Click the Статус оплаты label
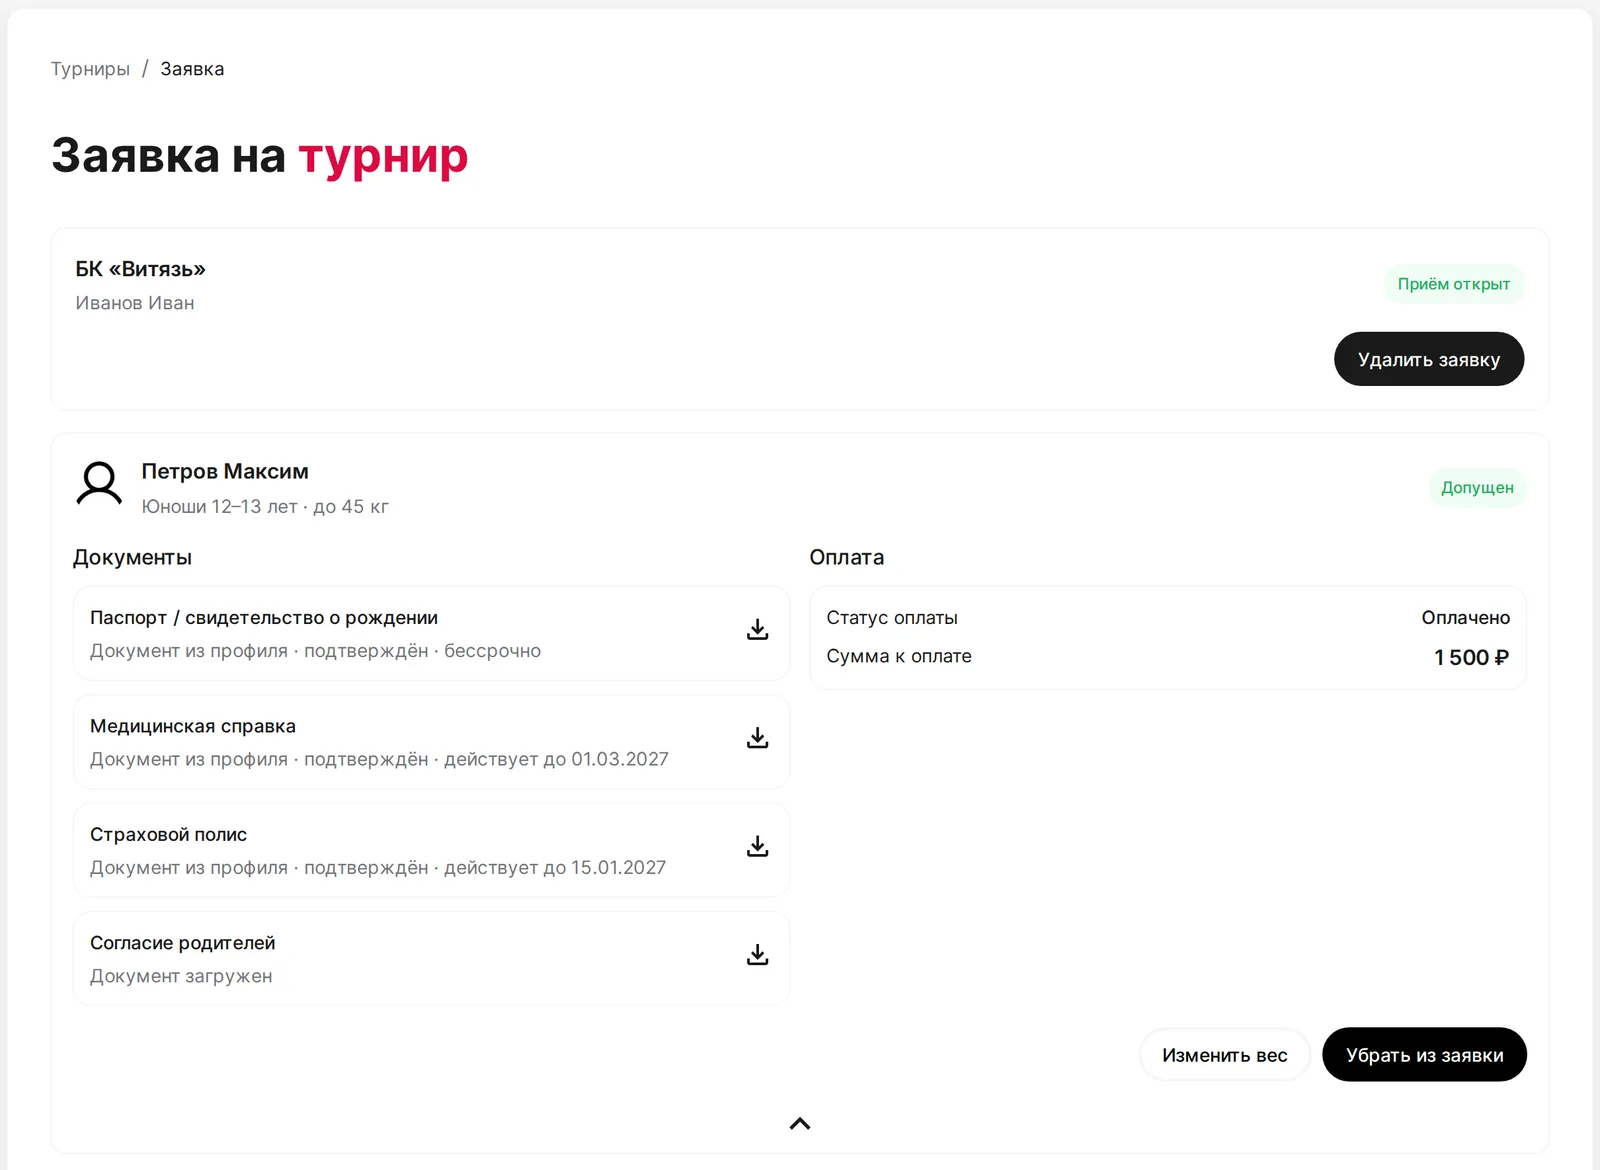The height and width of the screenshot is (1170, 1600). [892, 618]
